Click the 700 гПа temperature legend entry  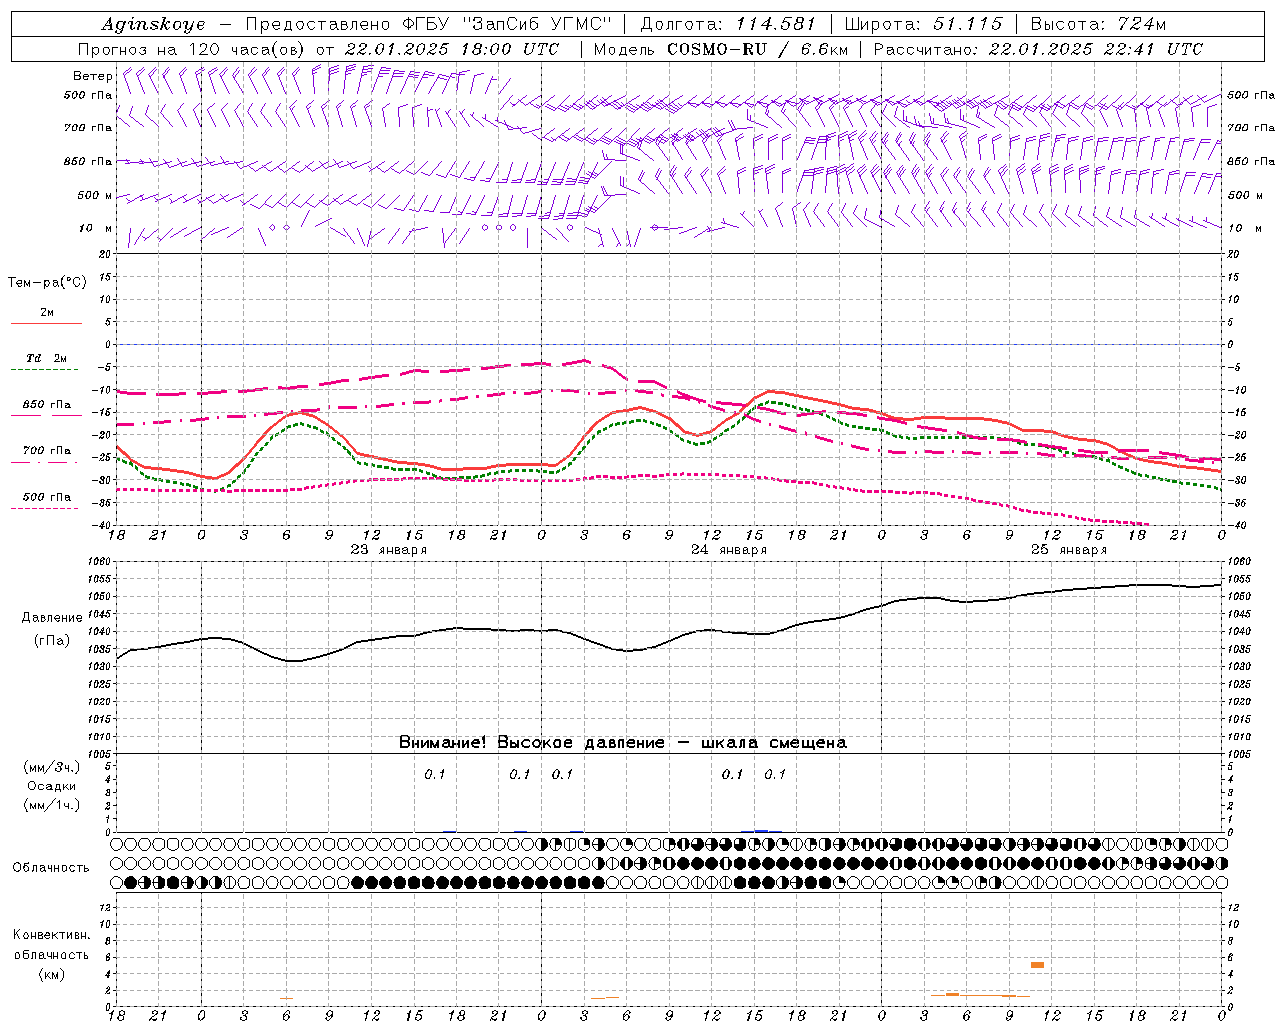46,451
